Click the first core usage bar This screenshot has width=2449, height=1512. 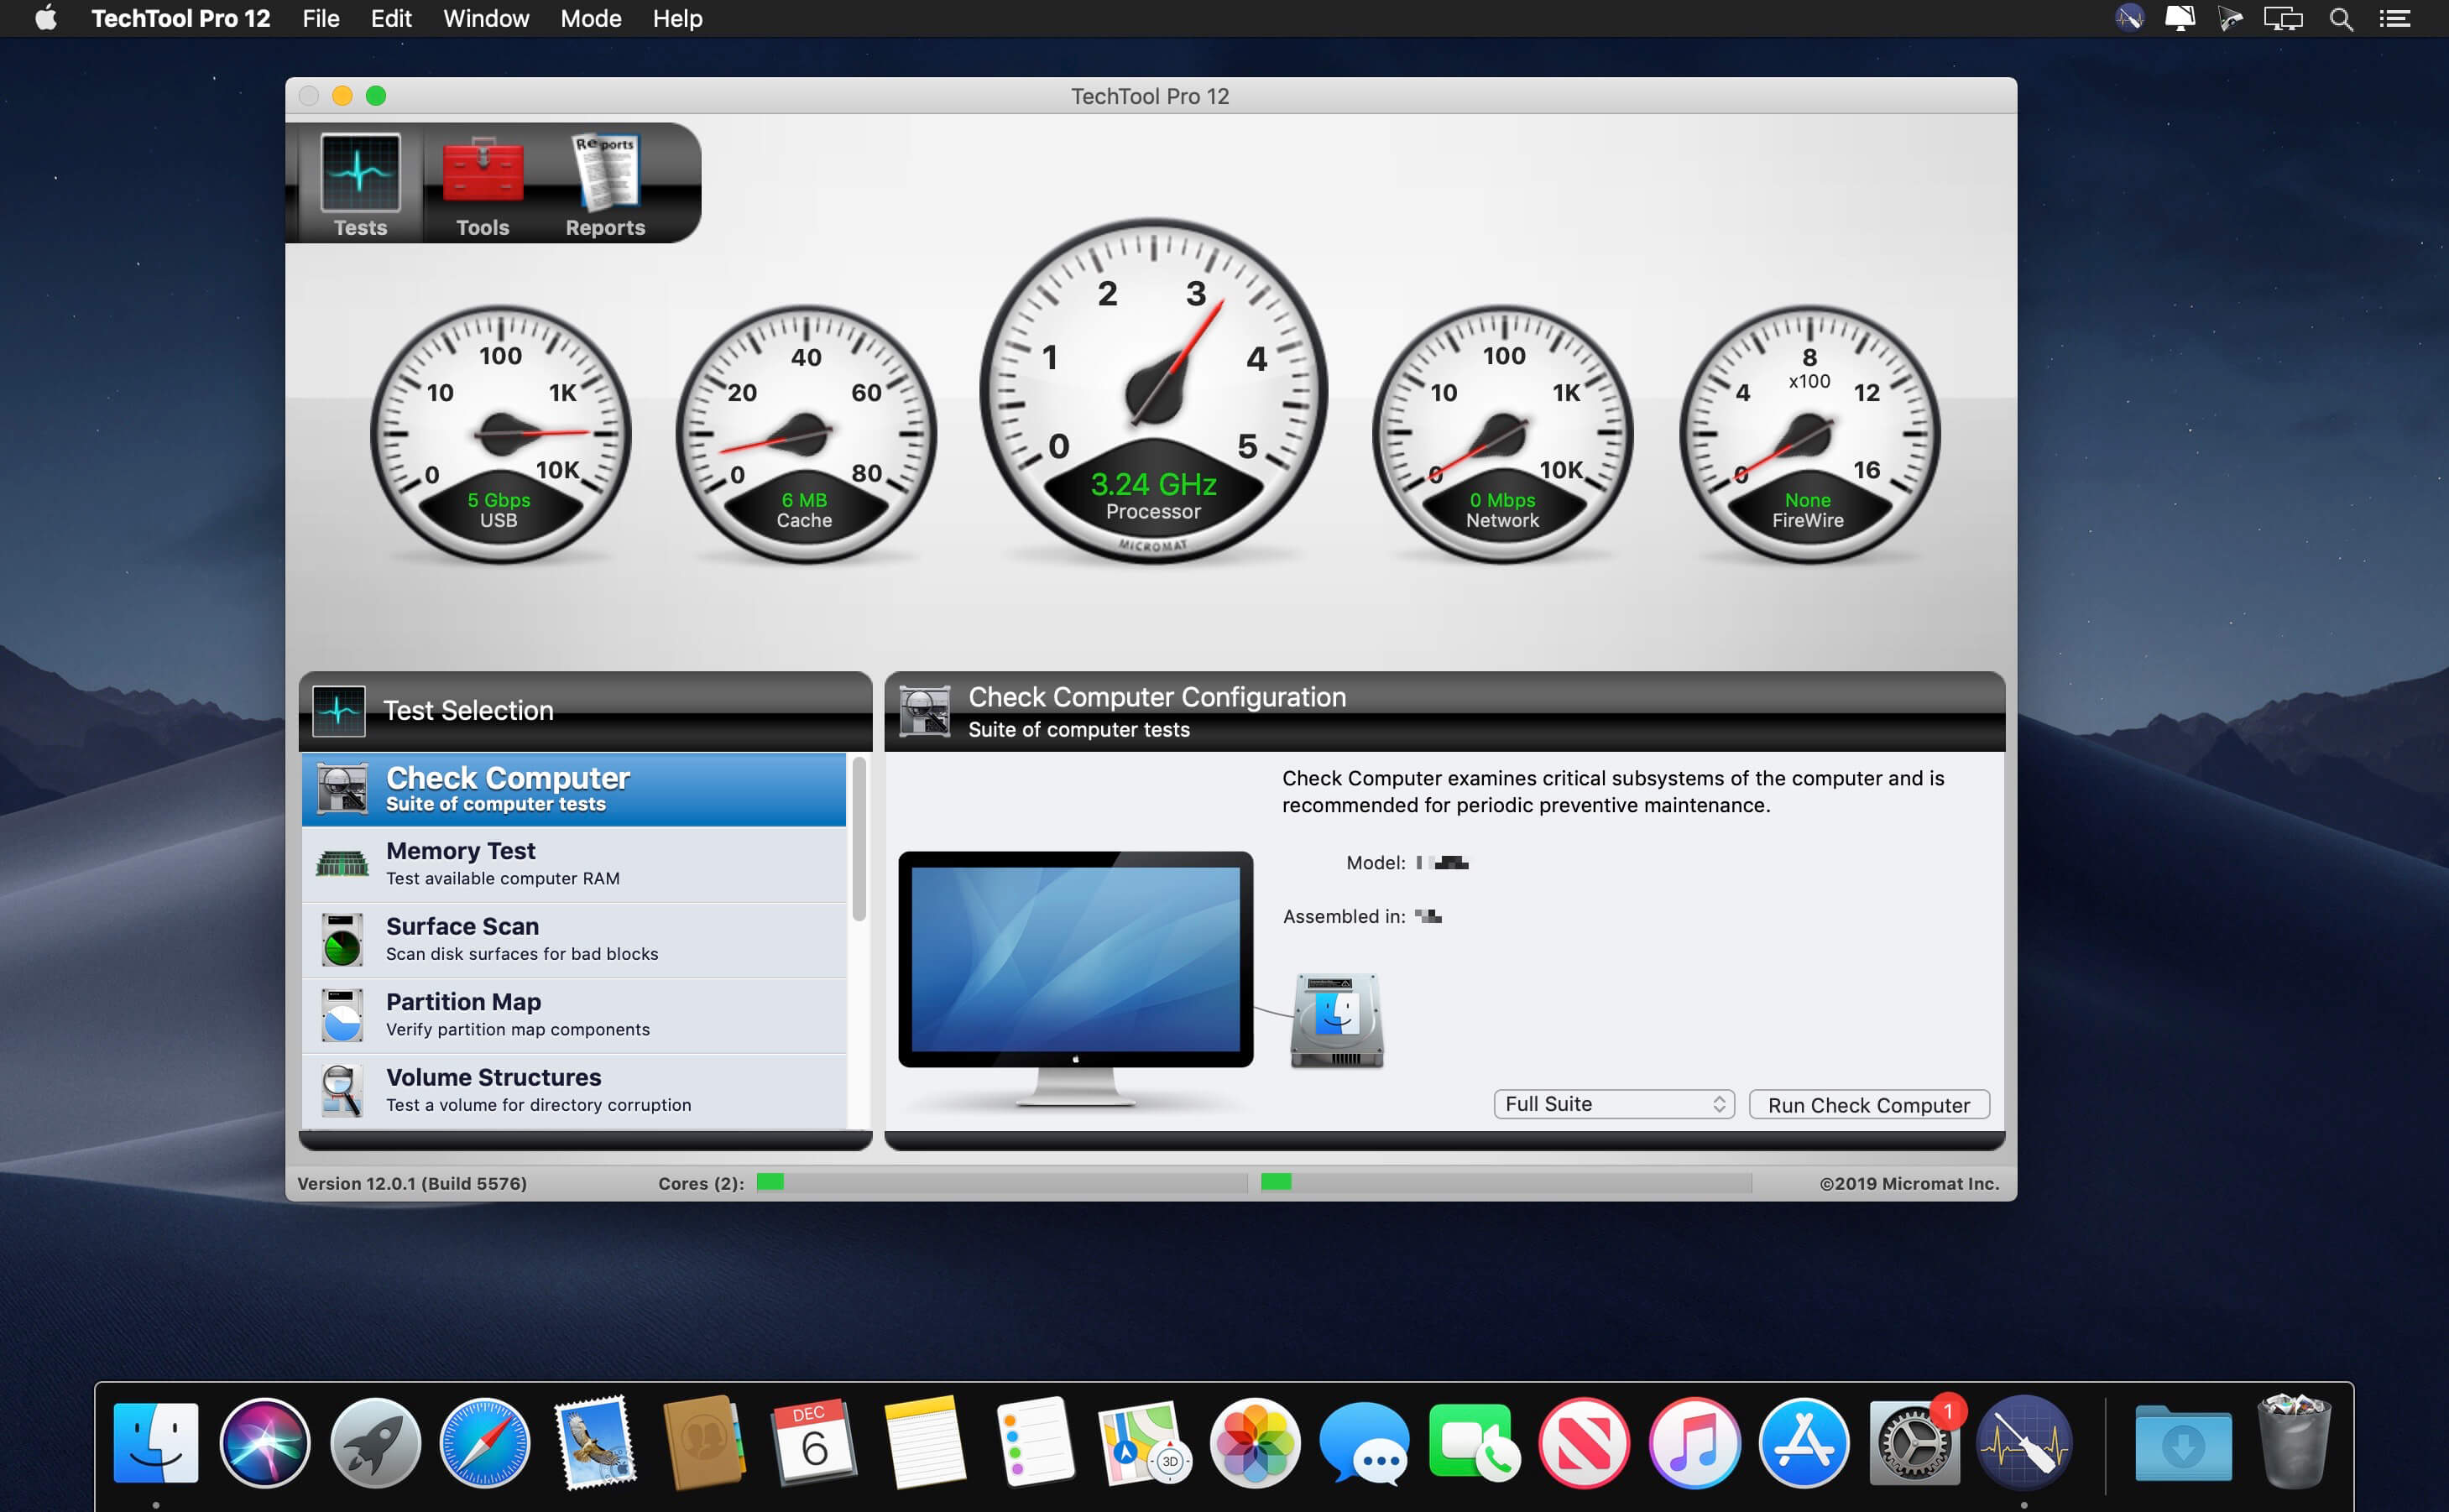(1001, 1183)
